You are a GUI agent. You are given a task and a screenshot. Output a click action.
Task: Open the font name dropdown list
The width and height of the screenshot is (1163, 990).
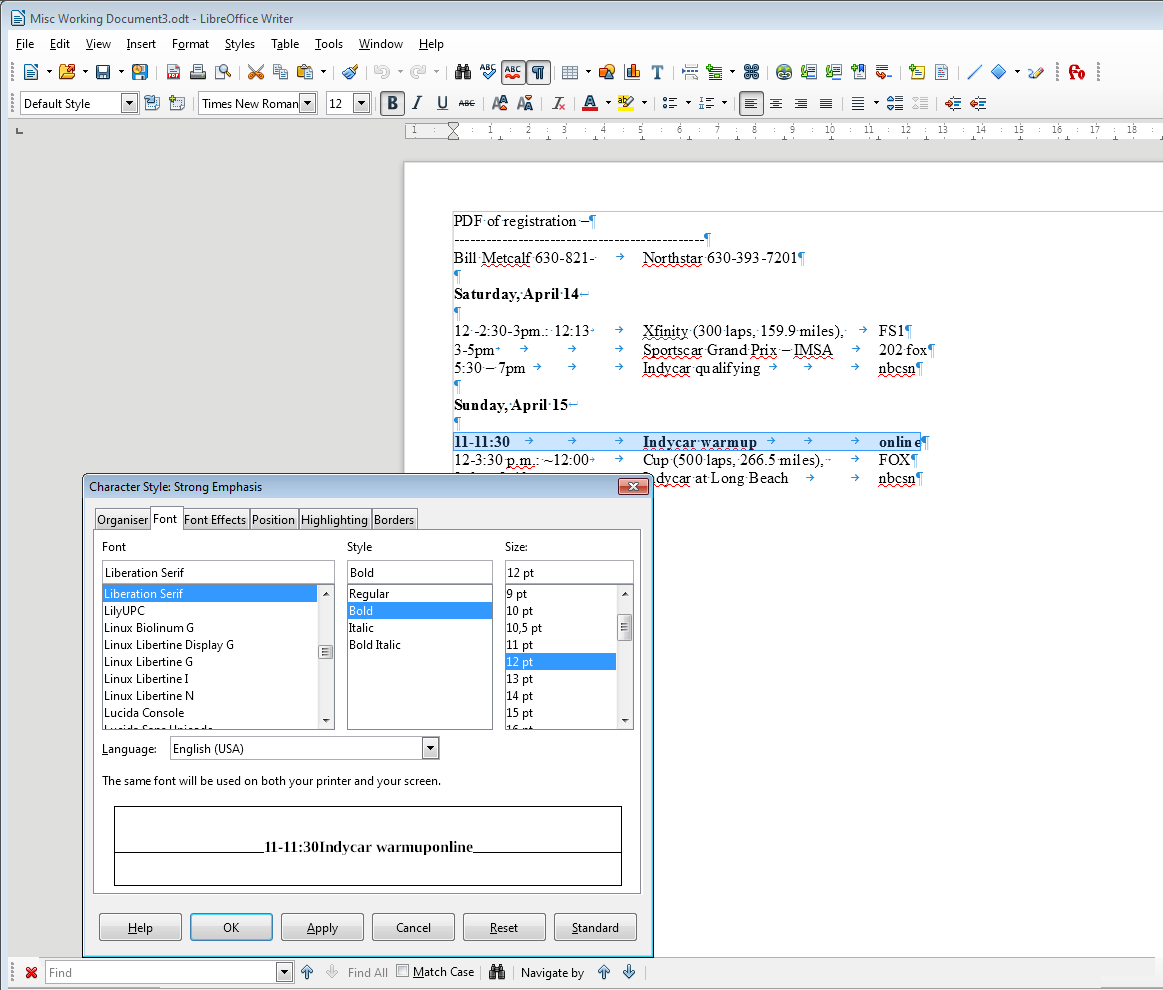tap(308, 103)
